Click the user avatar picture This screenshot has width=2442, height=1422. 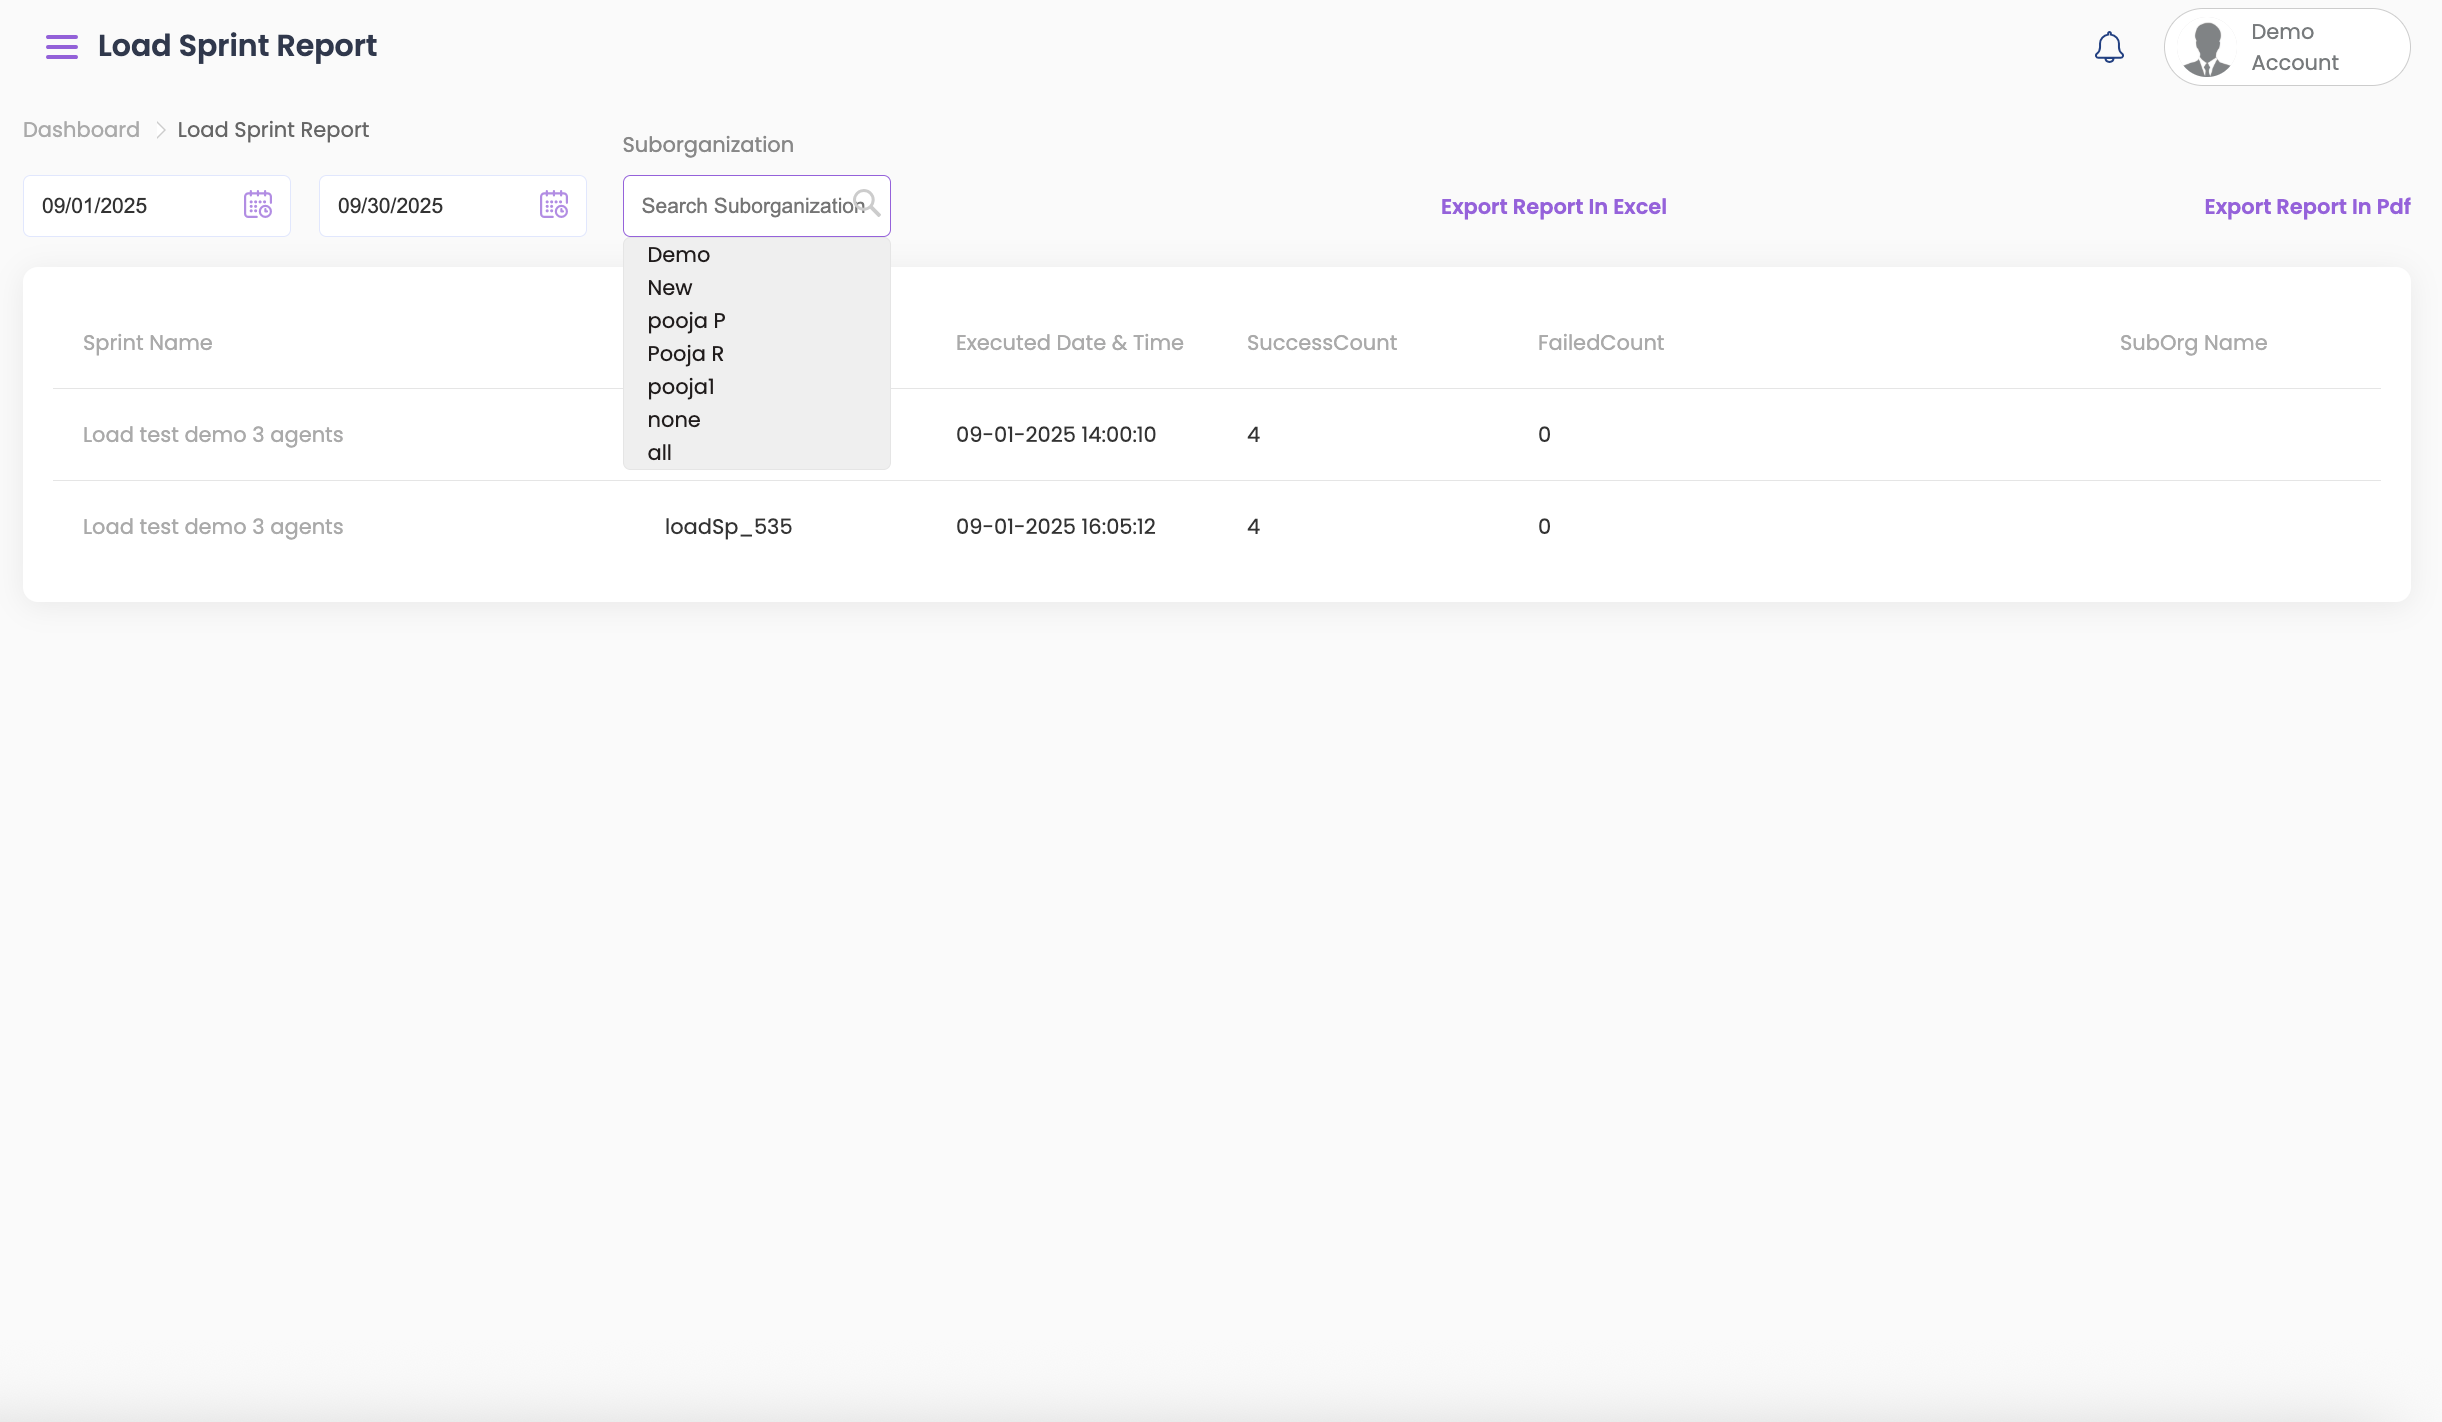2207,48
